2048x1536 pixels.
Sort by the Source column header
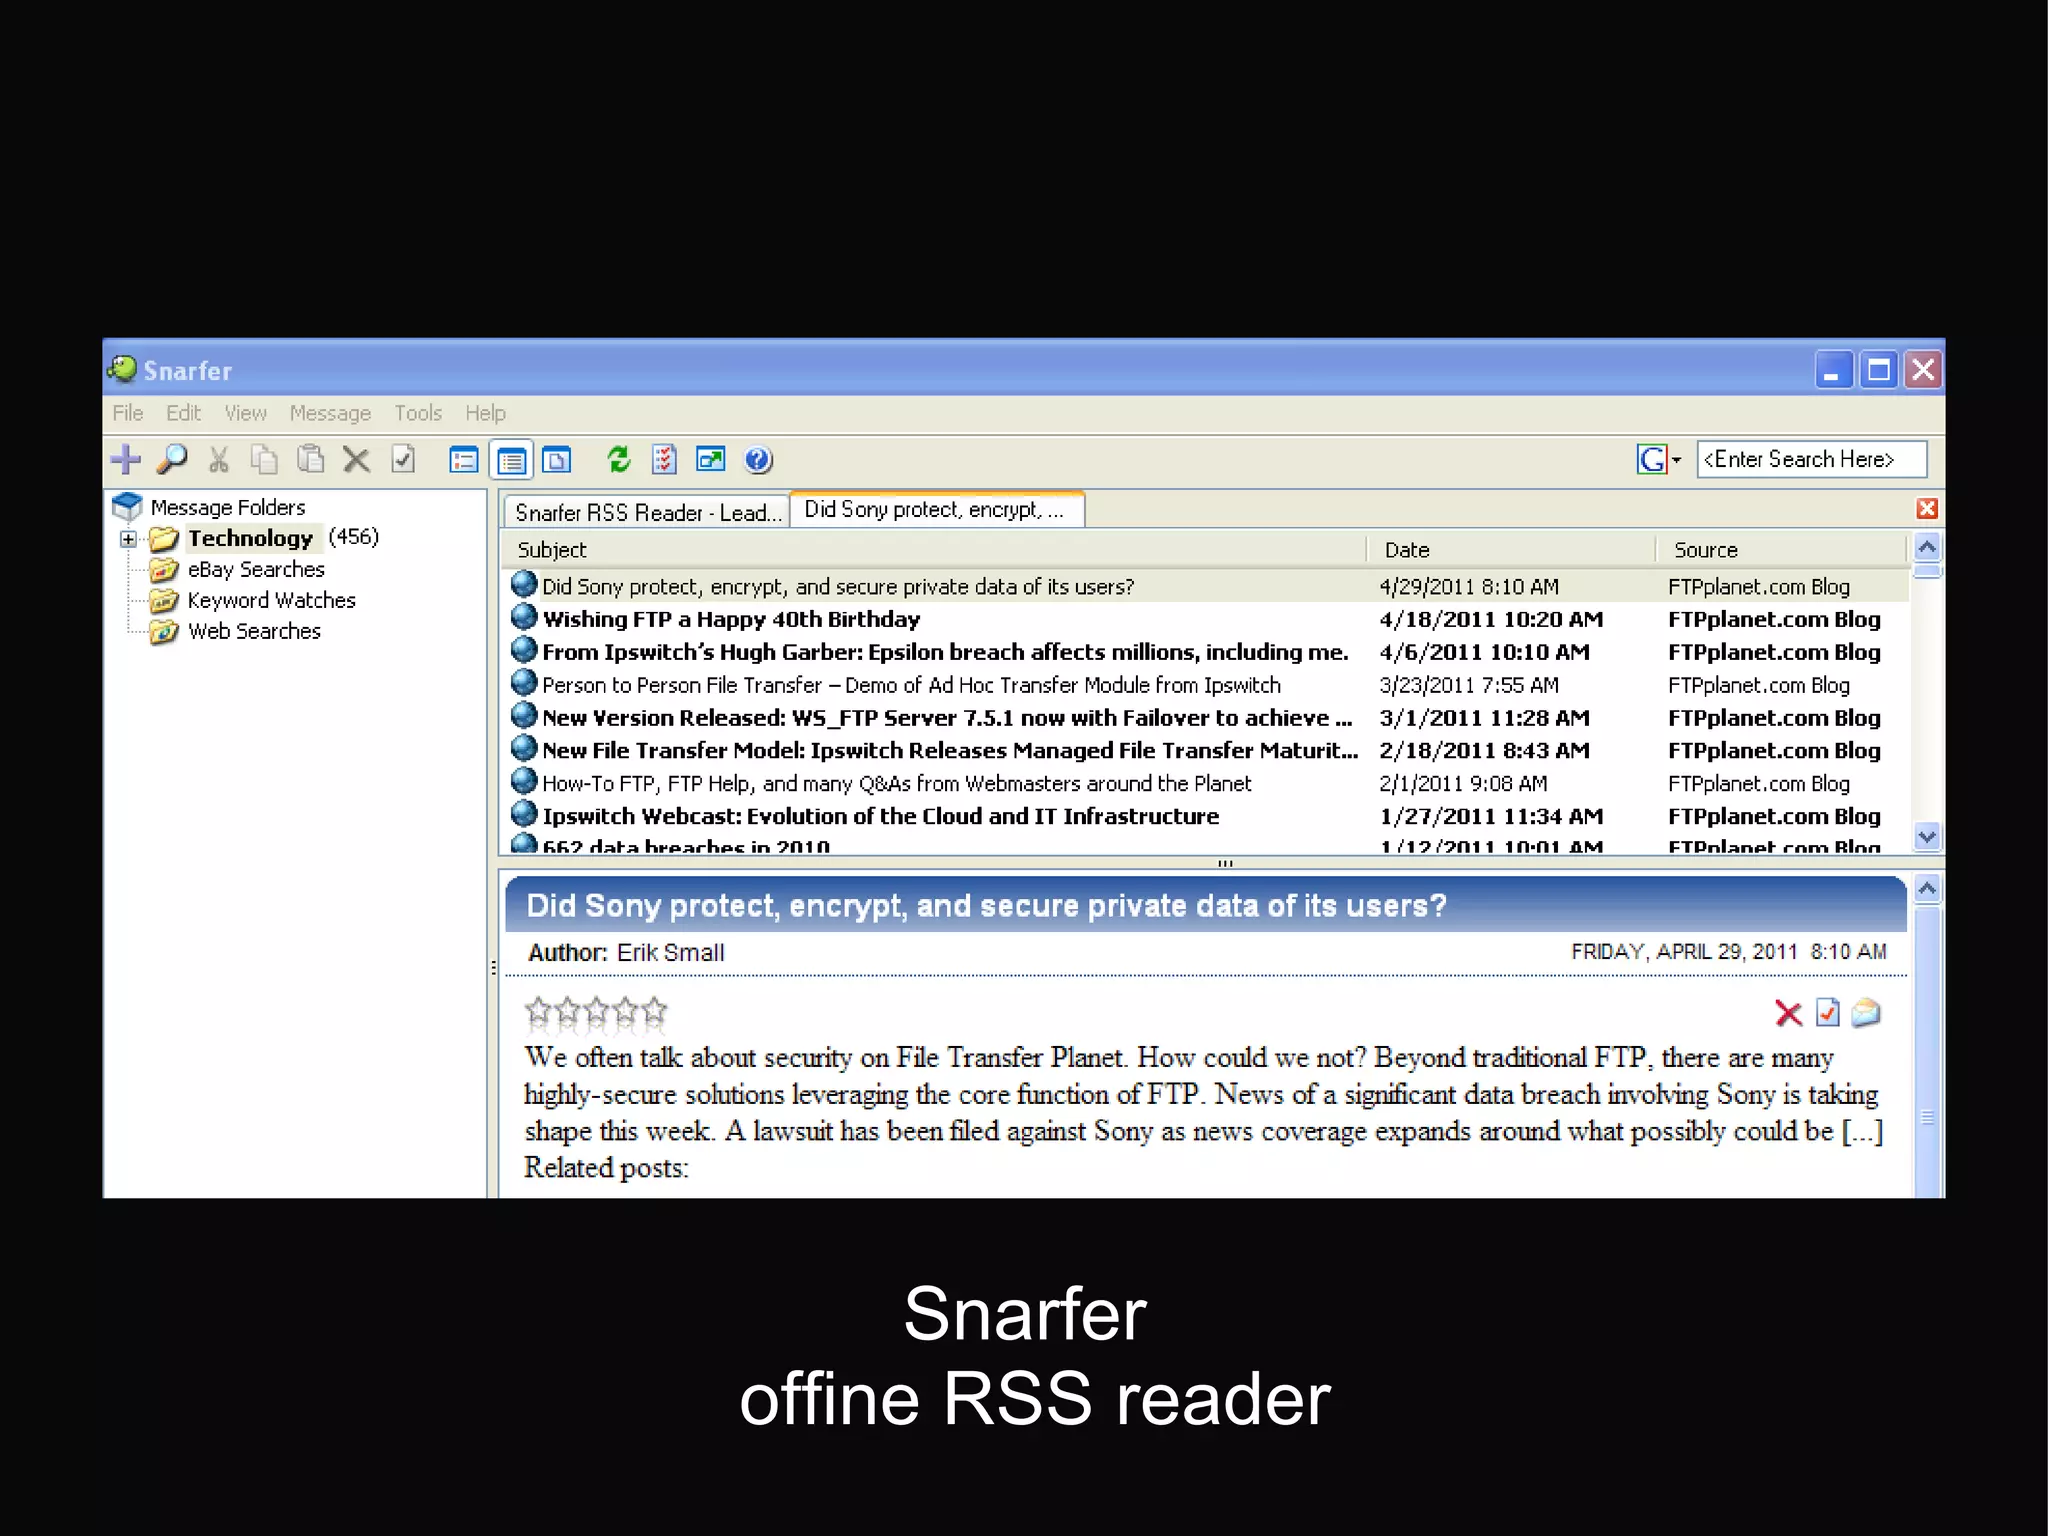pyautogui.click(x=1782, y=550)
